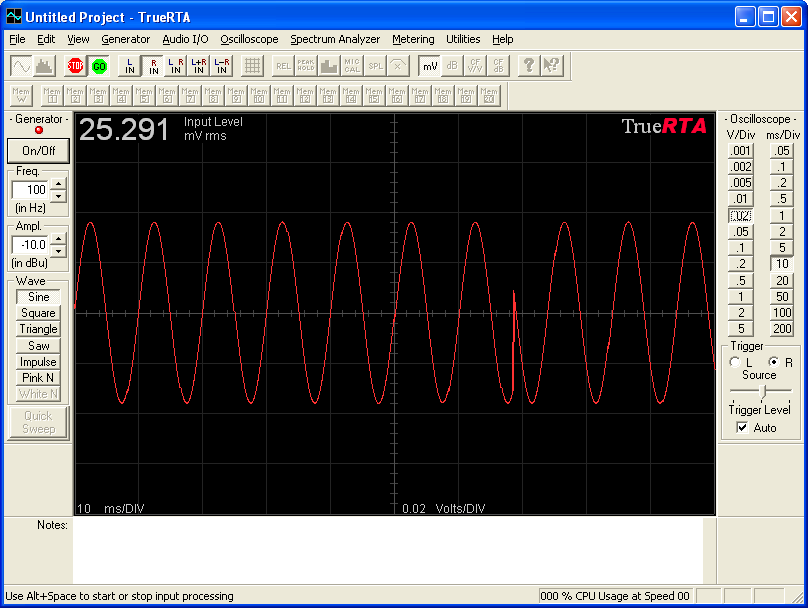This screenshot has width=808, height=608.
Task: Adjust the Trigger Level slider
Action: click(763, 392)
